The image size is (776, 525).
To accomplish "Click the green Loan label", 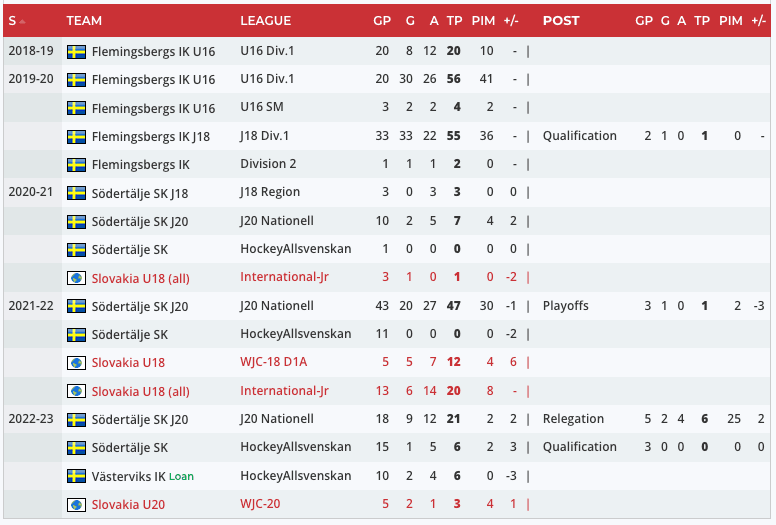I will [181, 477].
